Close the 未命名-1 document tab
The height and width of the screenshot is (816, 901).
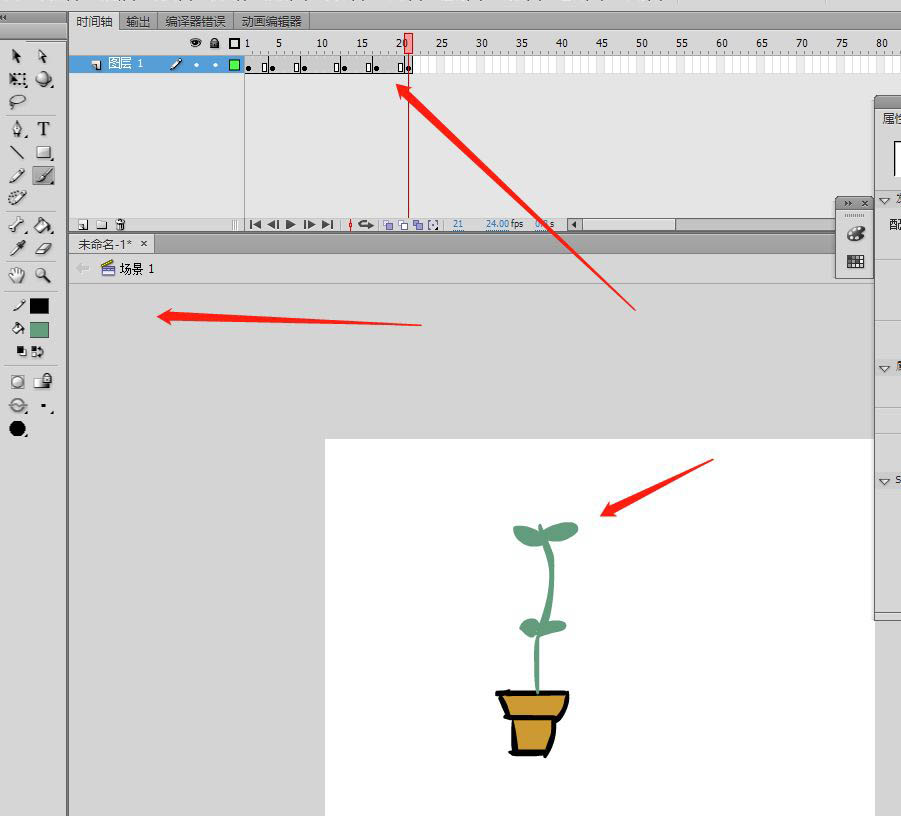(144, 244)
